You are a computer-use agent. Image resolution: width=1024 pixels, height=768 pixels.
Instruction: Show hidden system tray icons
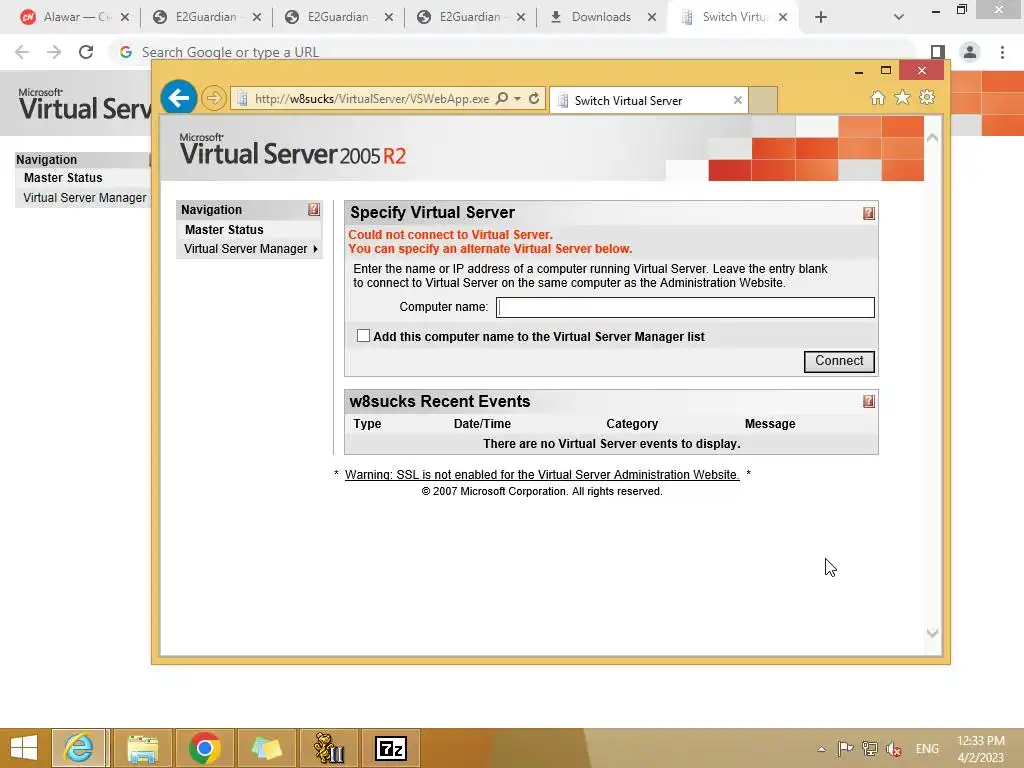pos(822,749)
